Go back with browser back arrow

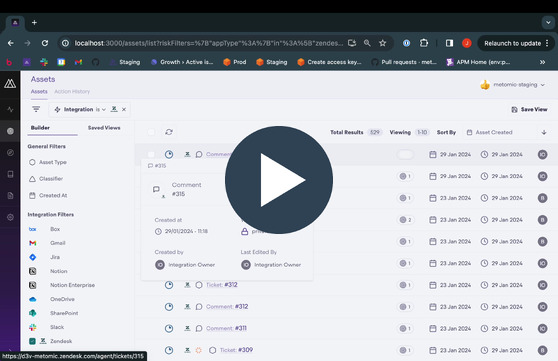pos(11,43)
